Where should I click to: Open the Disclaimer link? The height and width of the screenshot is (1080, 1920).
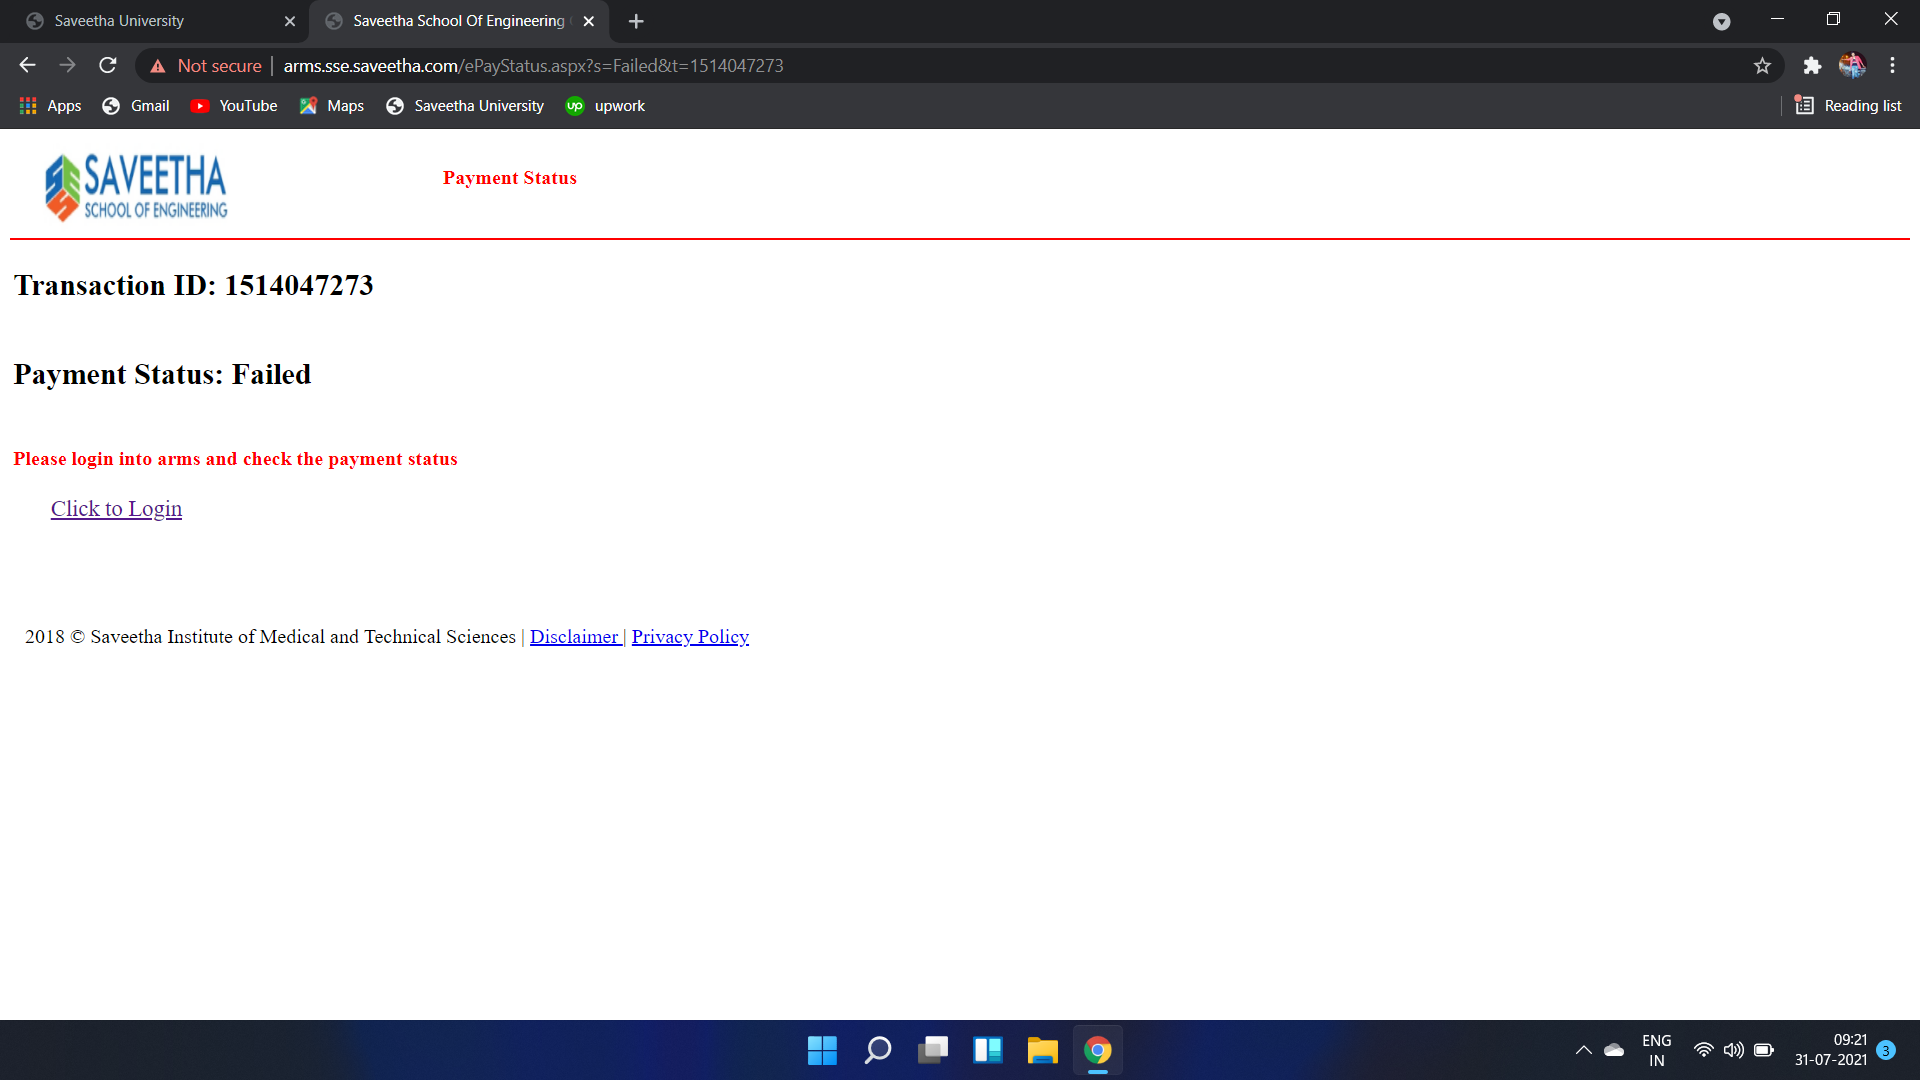574,637
